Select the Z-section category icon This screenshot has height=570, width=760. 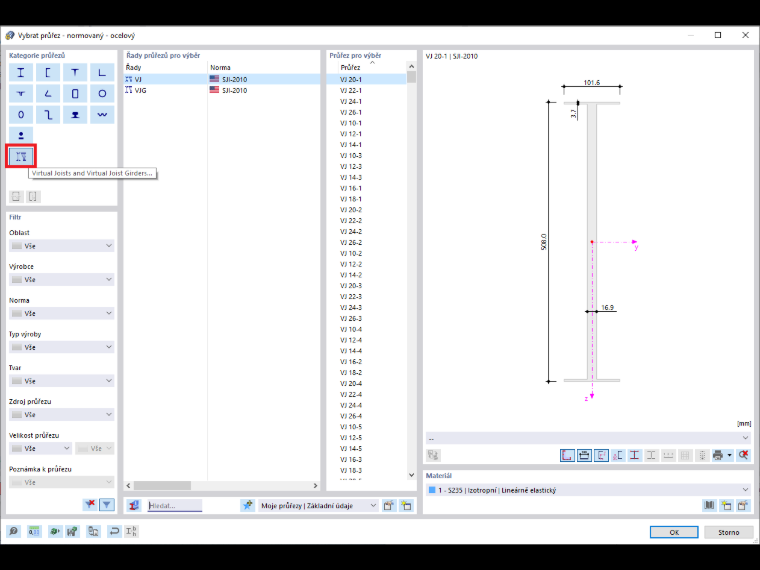tap(48, 114)
